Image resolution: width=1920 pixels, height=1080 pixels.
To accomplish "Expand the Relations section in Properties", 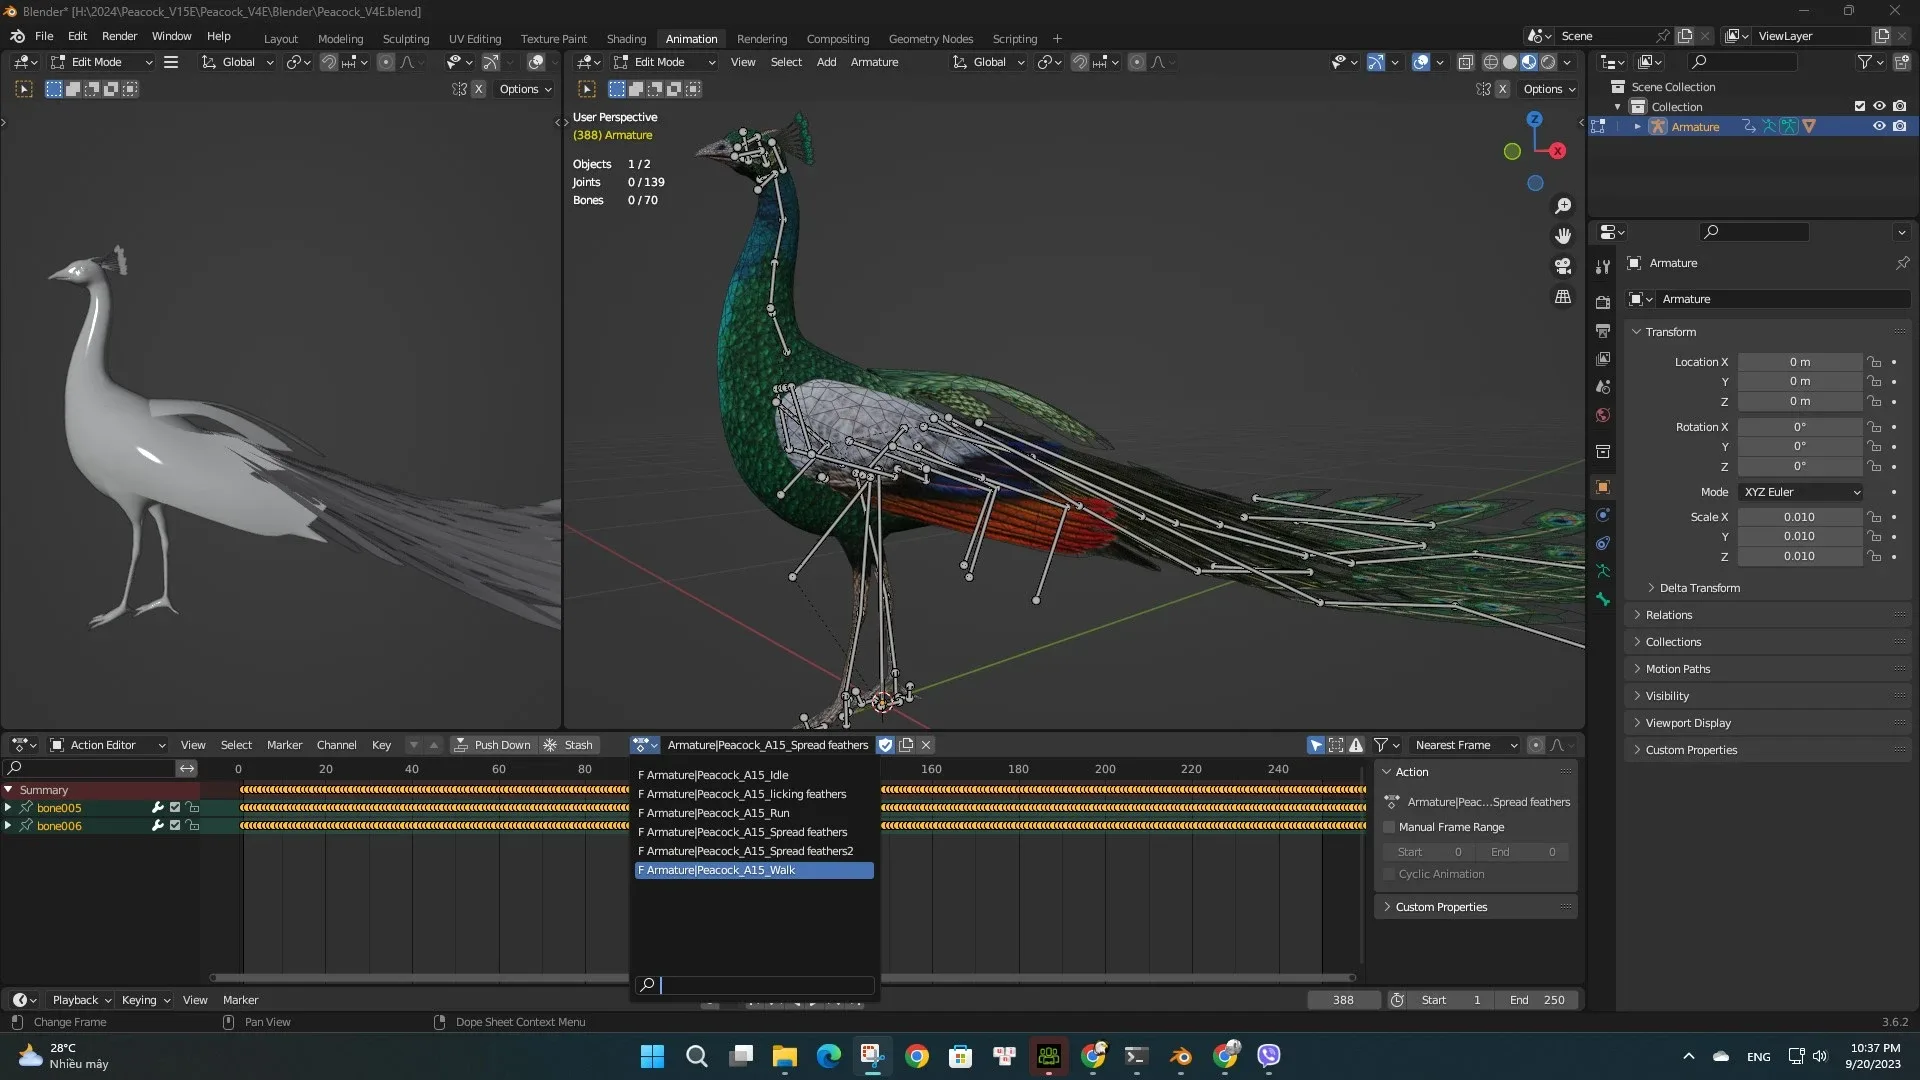I will [1668, 615].
